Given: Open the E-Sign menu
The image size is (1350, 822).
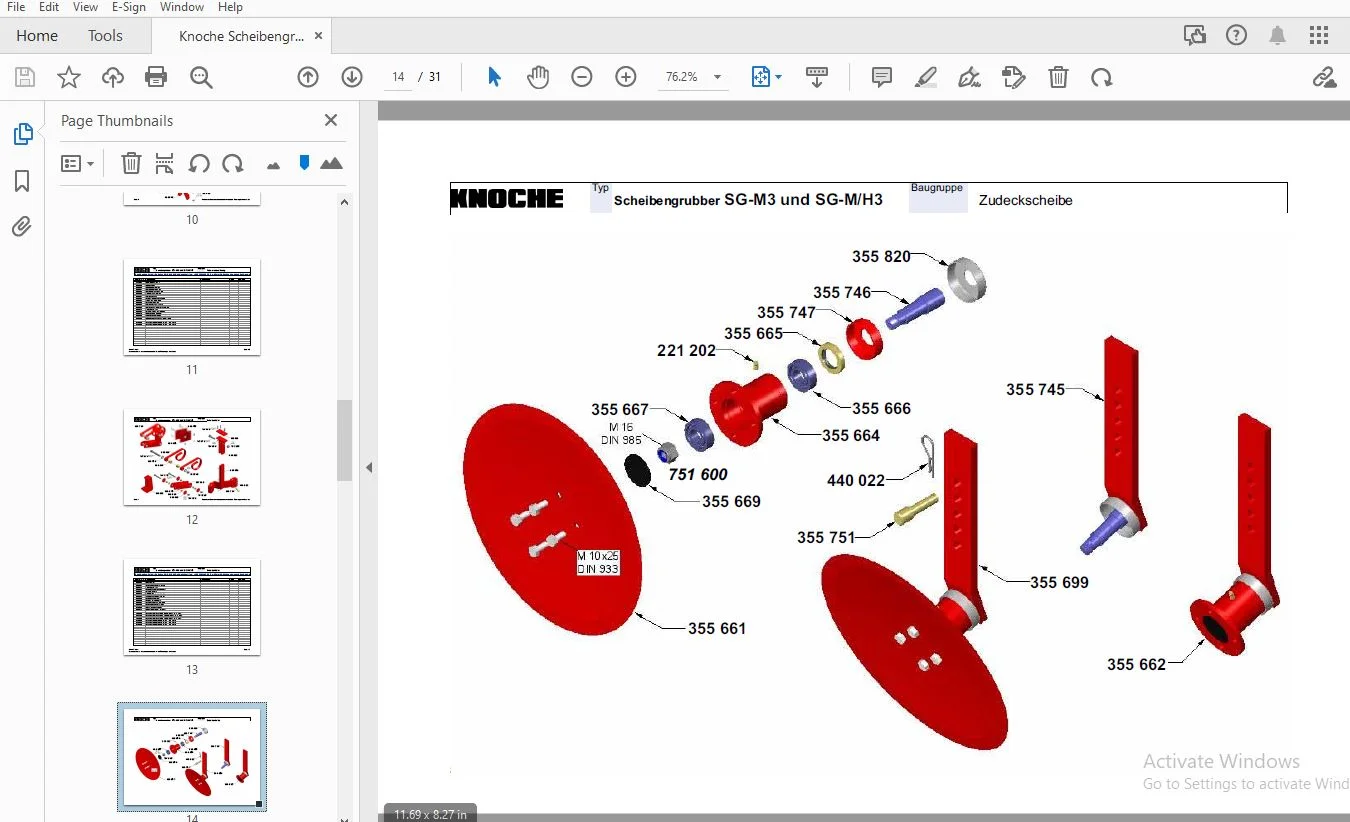Looking at the screenshot, I should (129, 7).
